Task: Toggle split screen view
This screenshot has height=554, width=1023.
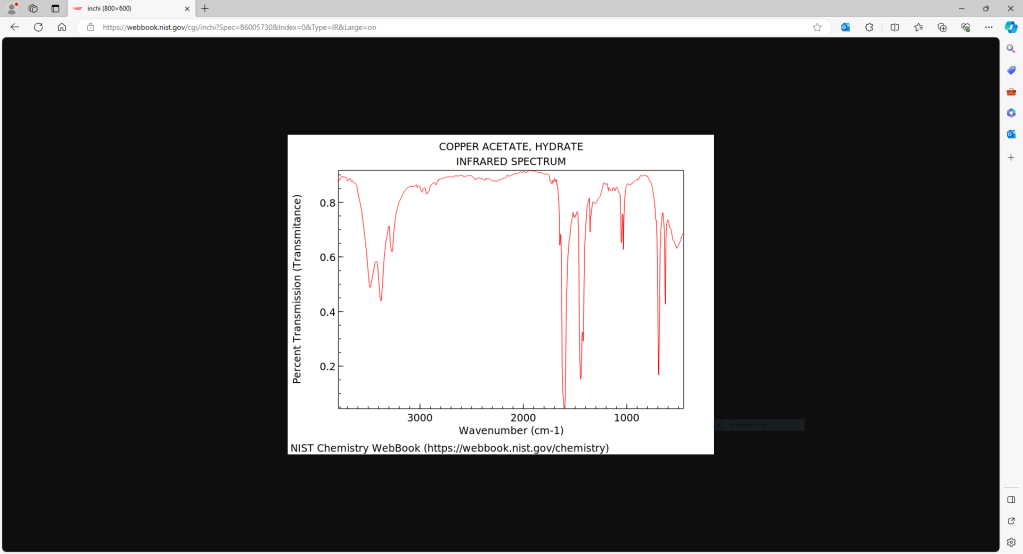Action: 894,27
